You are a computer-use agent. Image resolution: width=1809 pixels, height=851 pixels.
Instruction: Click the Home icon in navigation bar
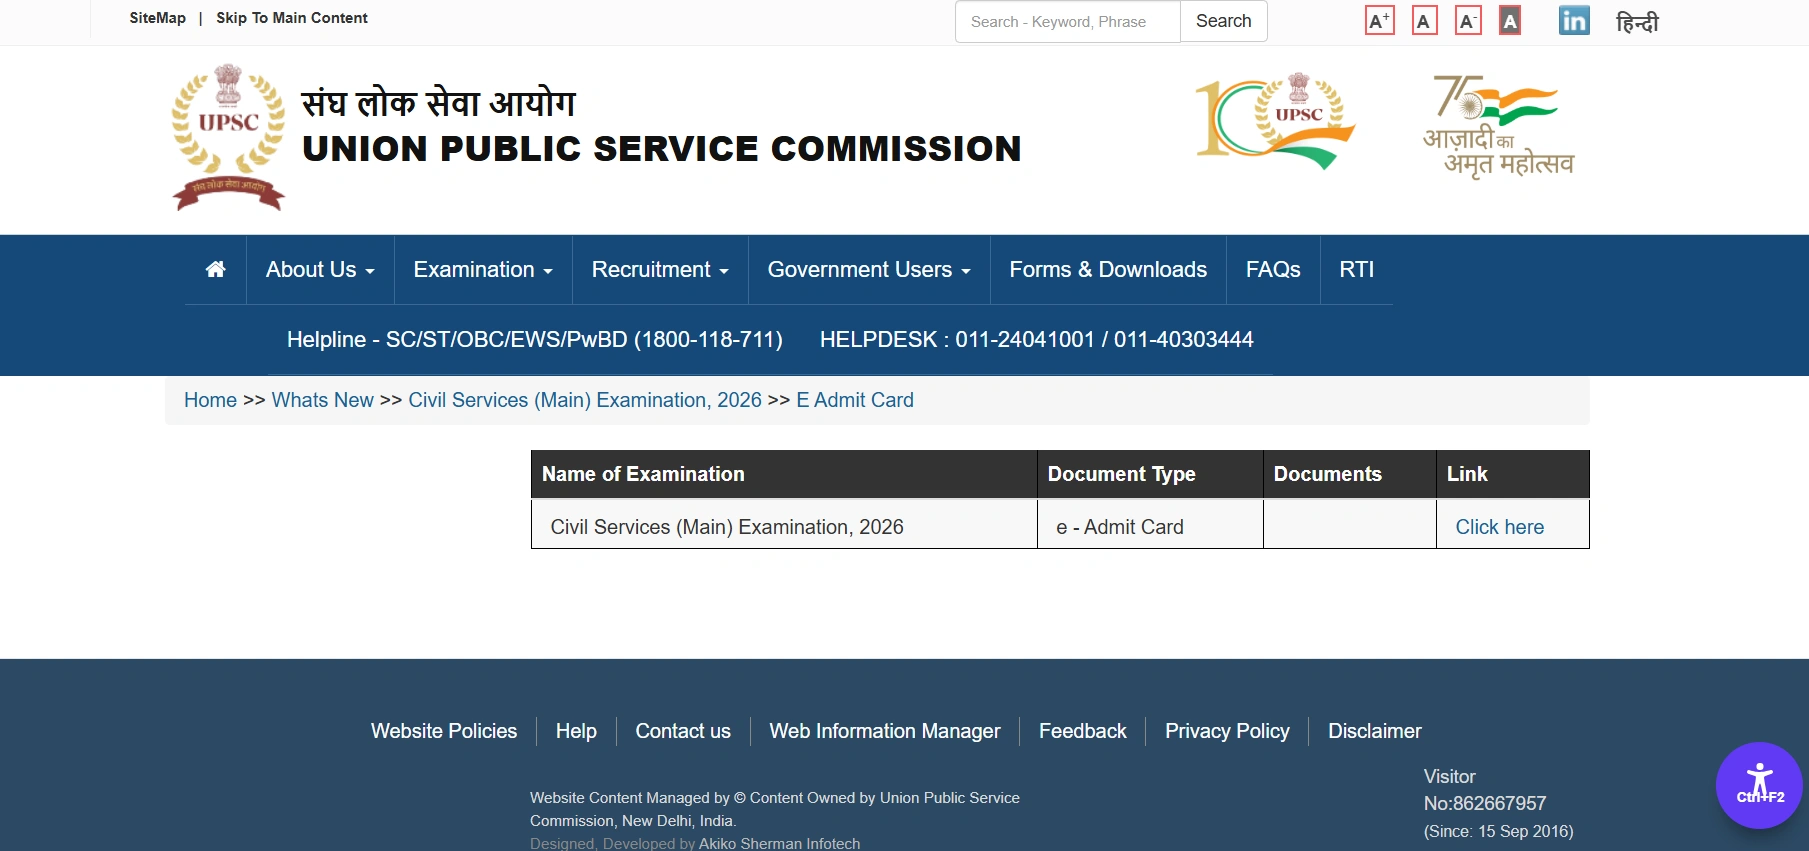coord(215,269)
